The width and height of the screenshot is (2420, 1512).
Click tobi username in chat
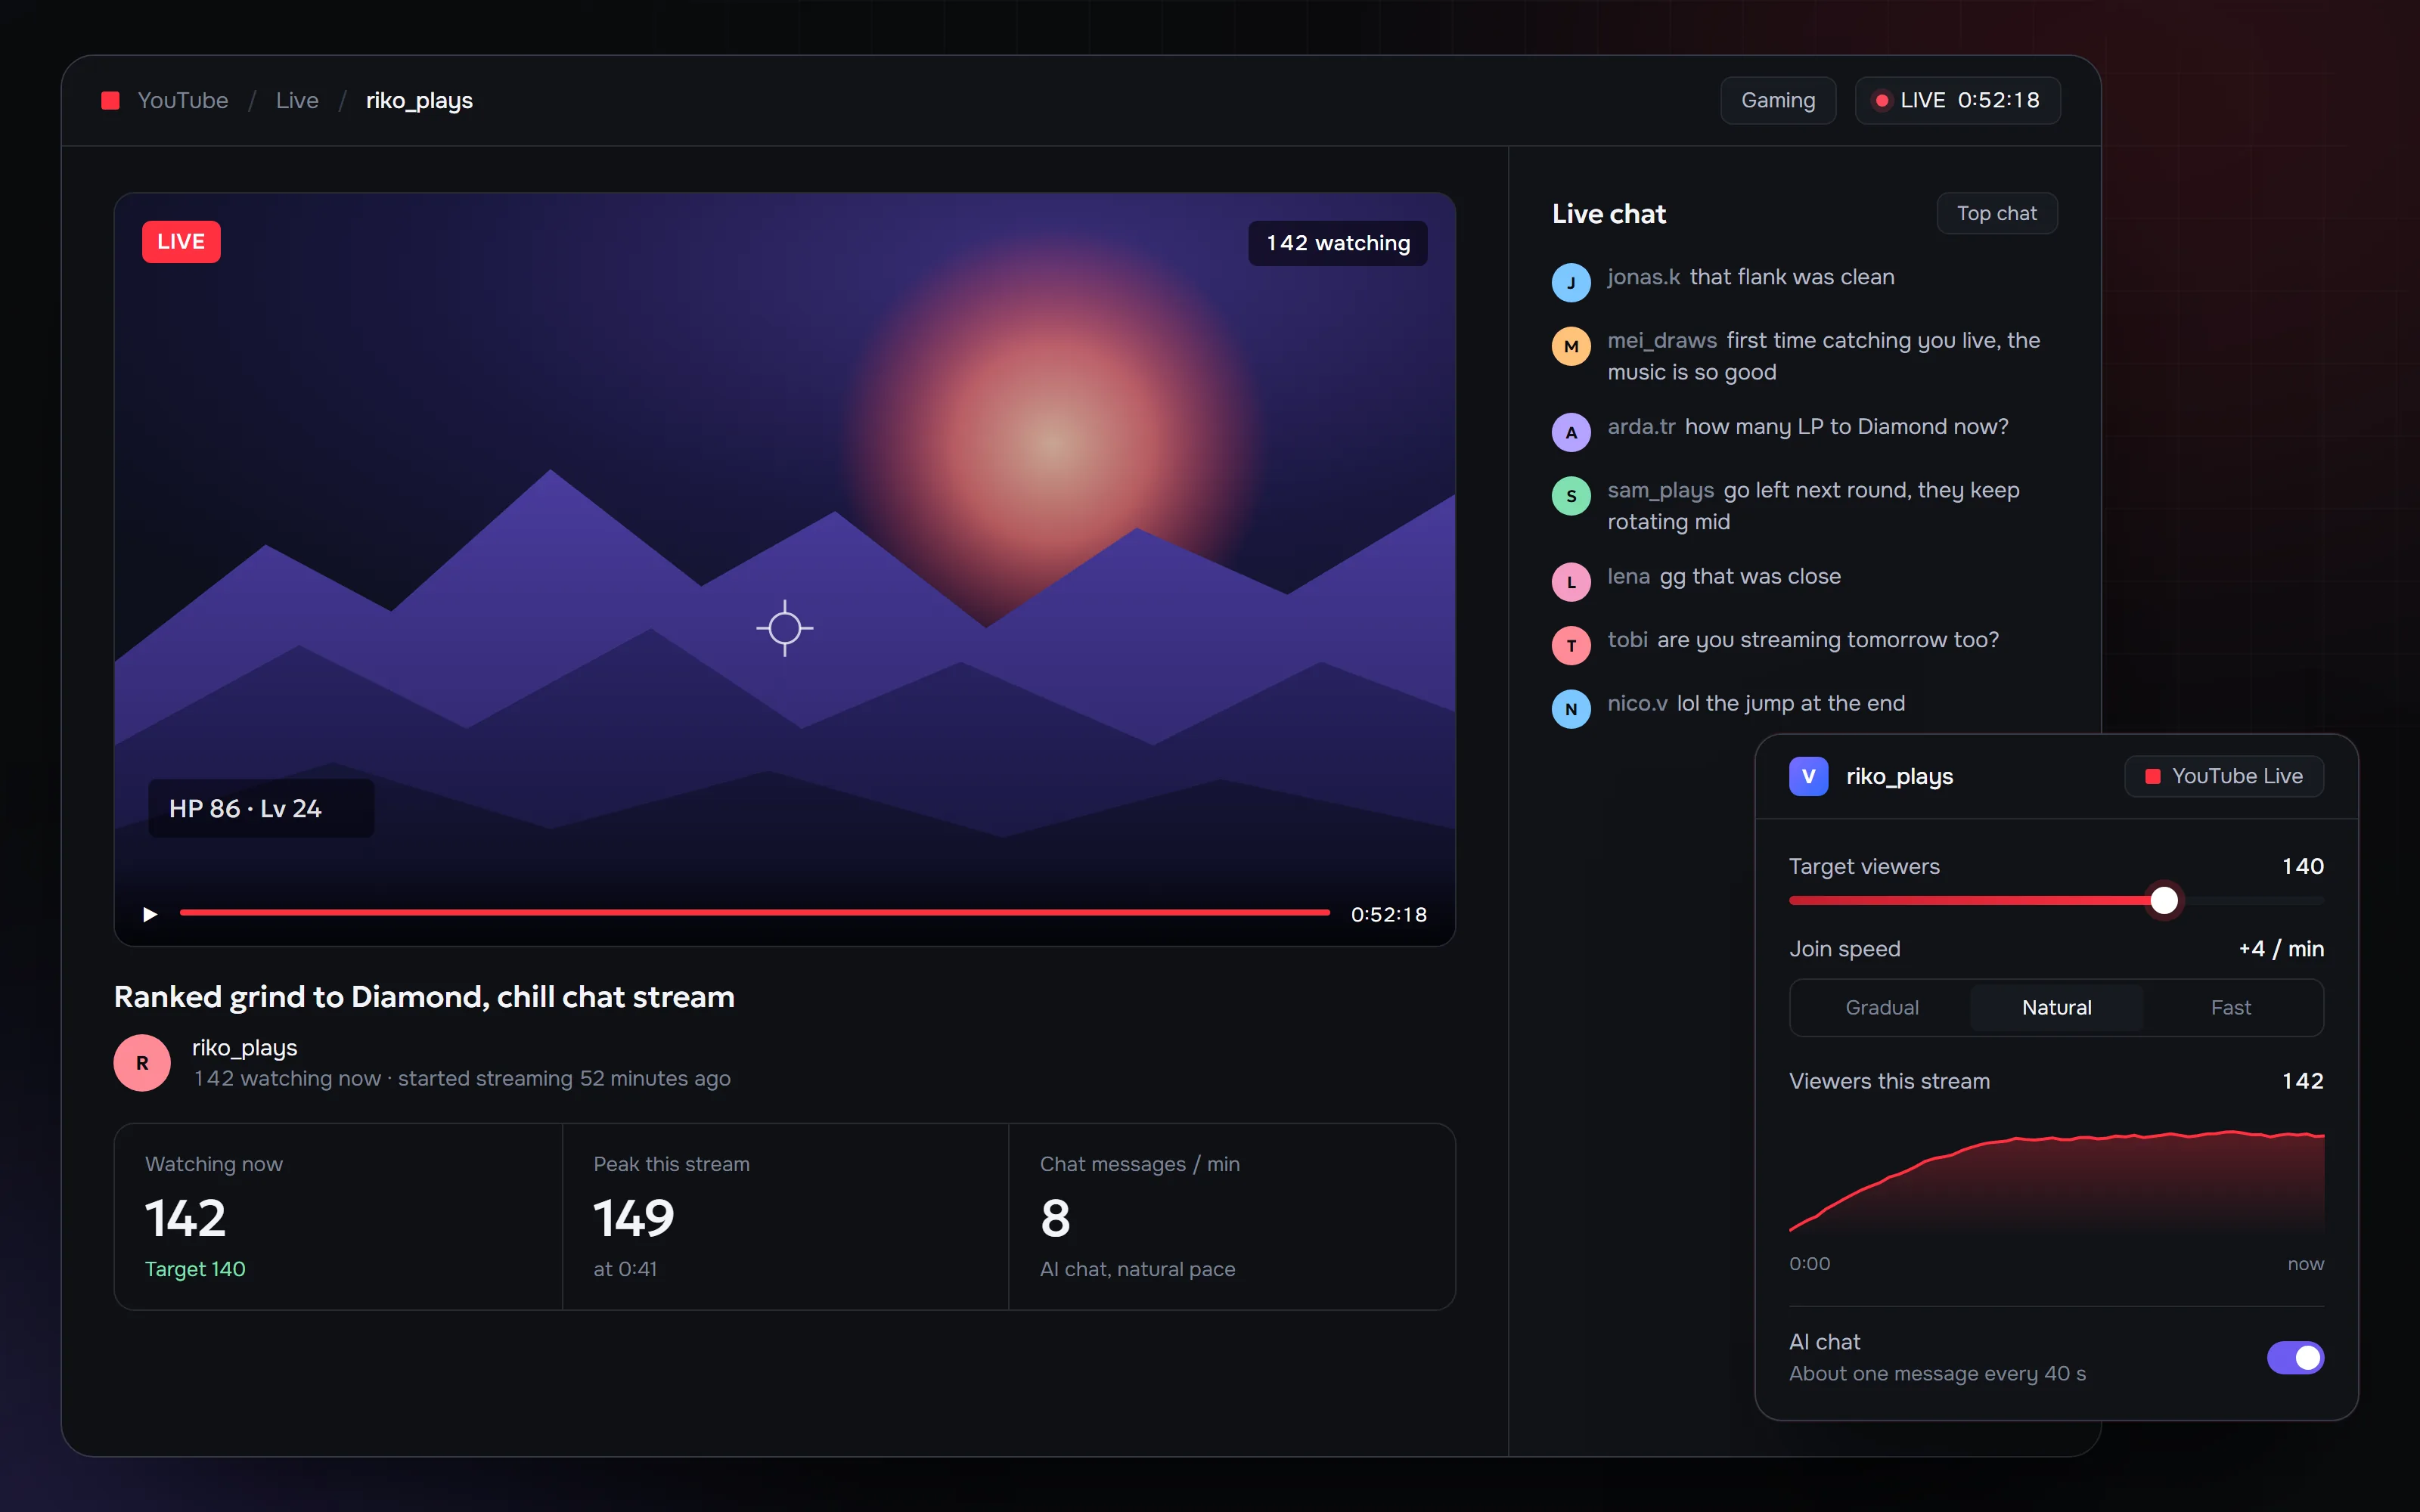1627,639
